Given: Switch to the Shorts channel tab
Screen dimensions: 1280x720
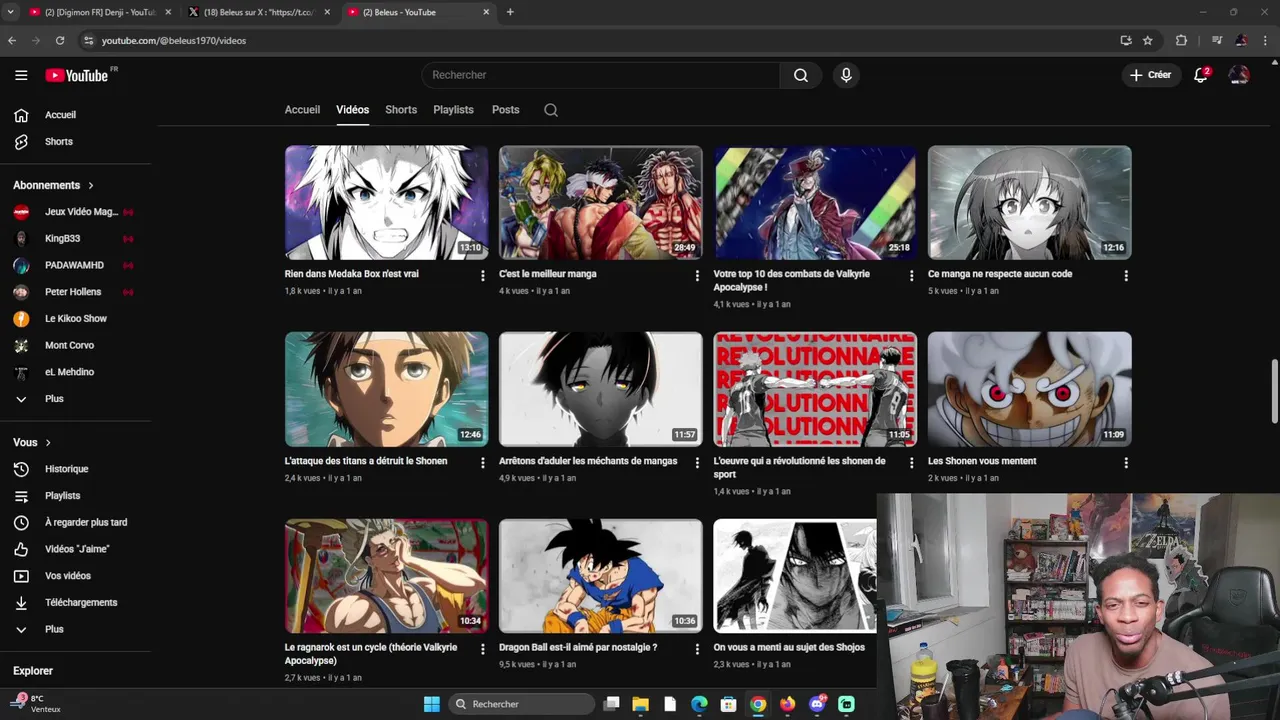Looking at the screenshot, I should point(401,110).
